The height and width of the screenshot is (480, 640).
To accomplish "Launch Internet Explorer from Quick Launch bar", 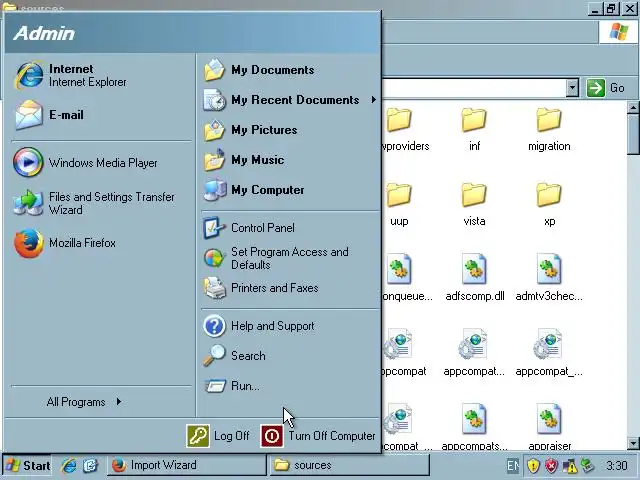I will click(69, 465).
